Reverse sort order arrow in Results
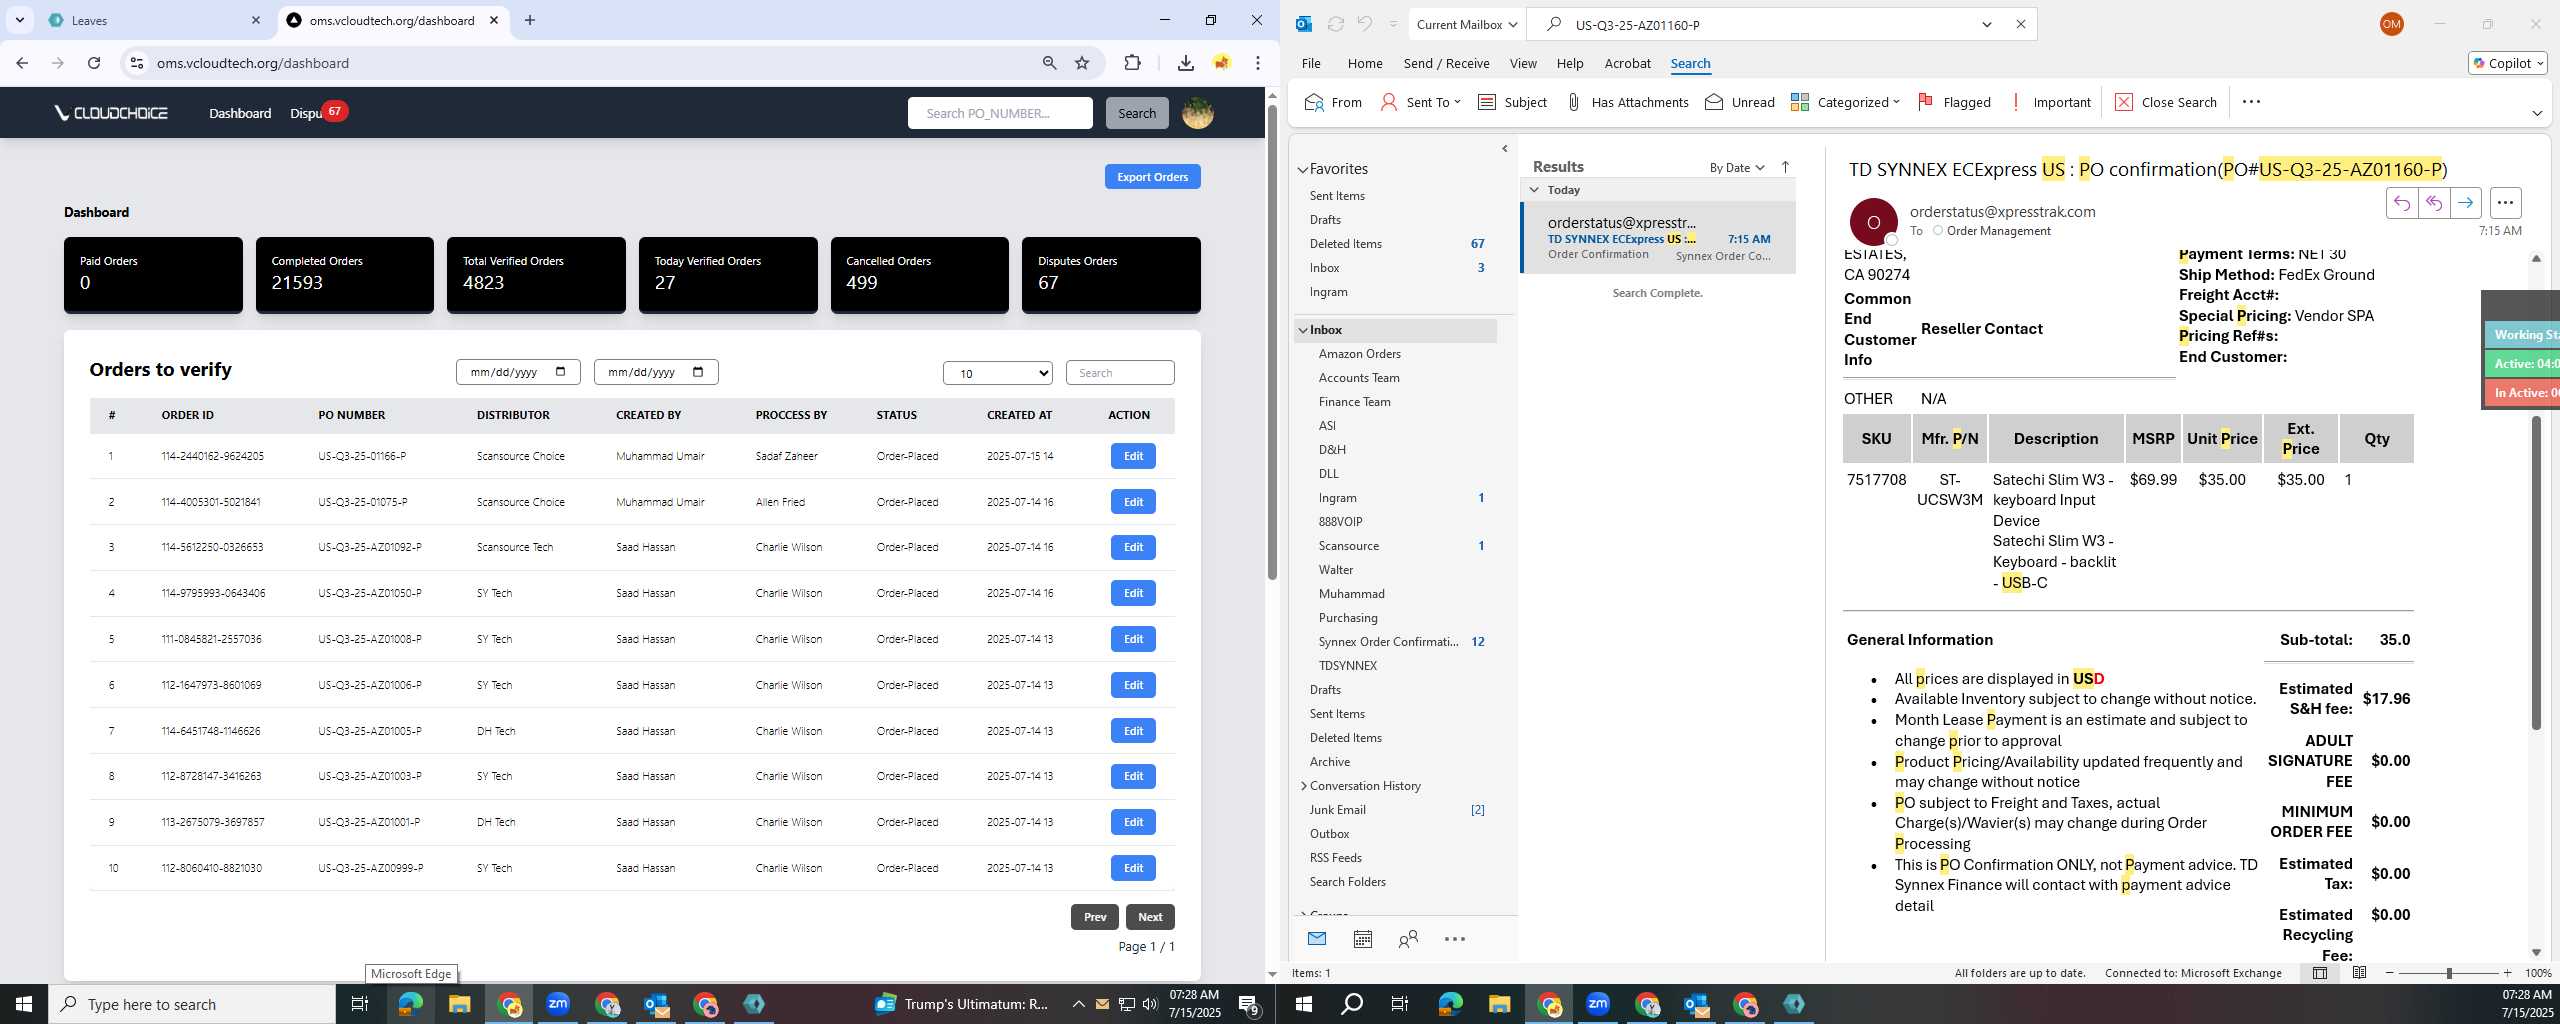Viewport: 2560px width, 1024px height. coord(1786,167)
